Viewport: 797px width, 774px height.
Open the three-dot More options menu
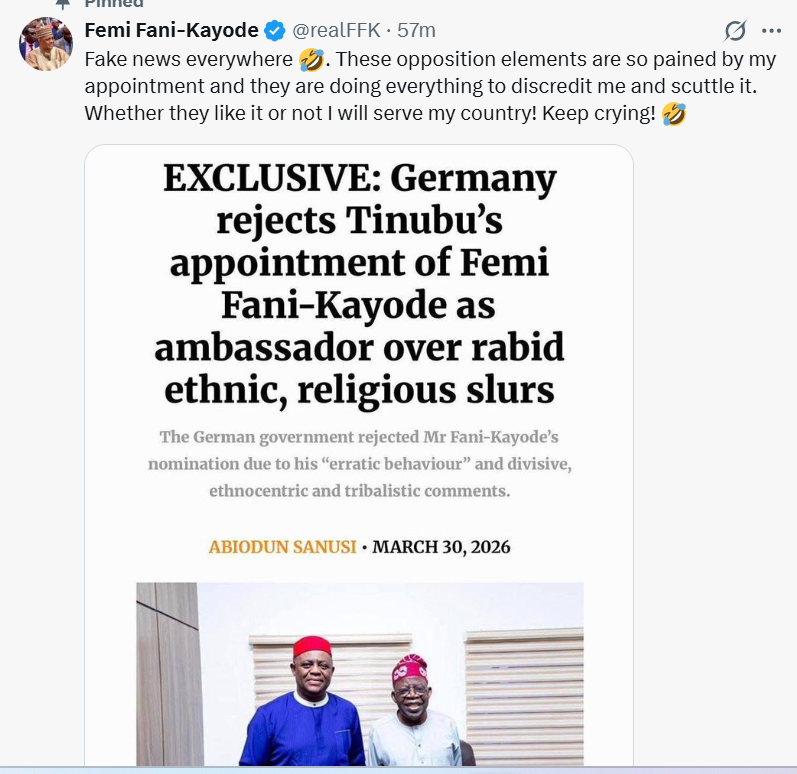[x=771, y=30]
